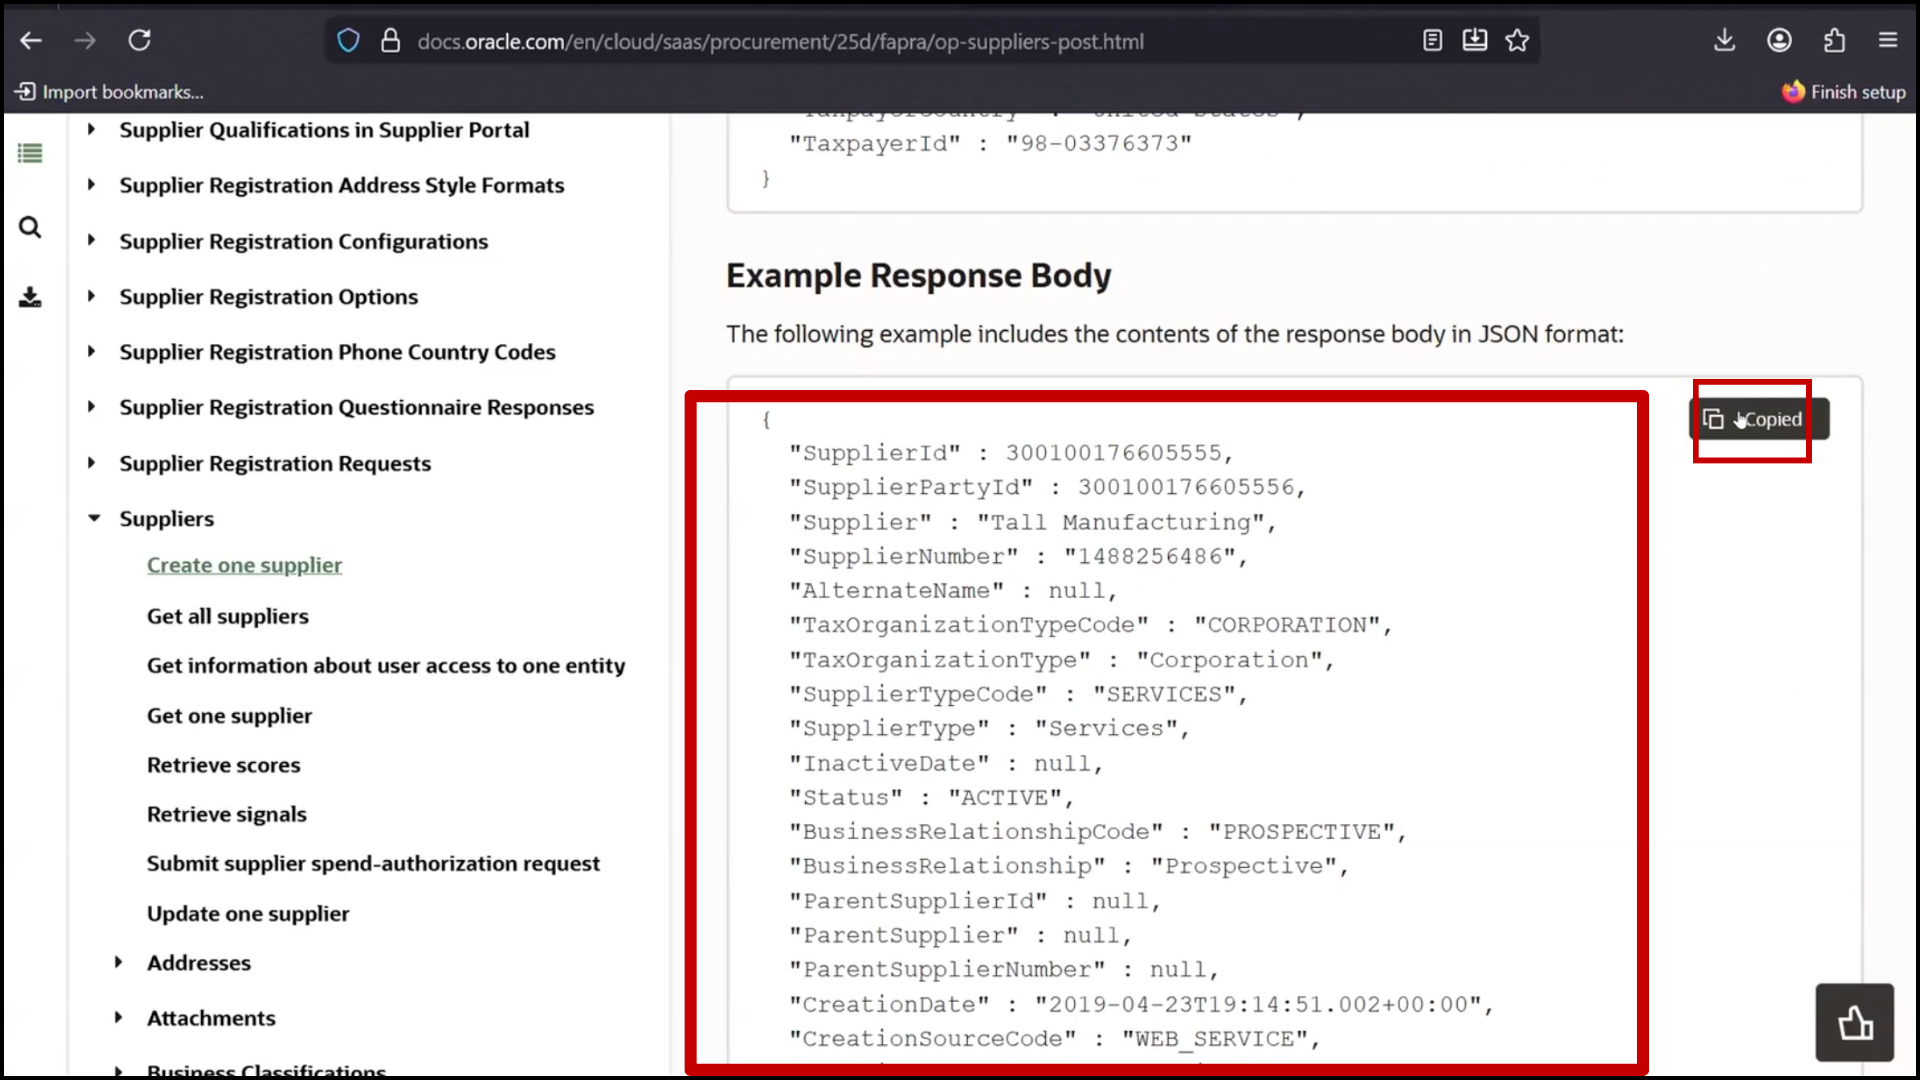Image resolution: width=1920 pixels, height=1080 pixels.
Task: Open Update one supplier page
Action: (x=248, y=914)
